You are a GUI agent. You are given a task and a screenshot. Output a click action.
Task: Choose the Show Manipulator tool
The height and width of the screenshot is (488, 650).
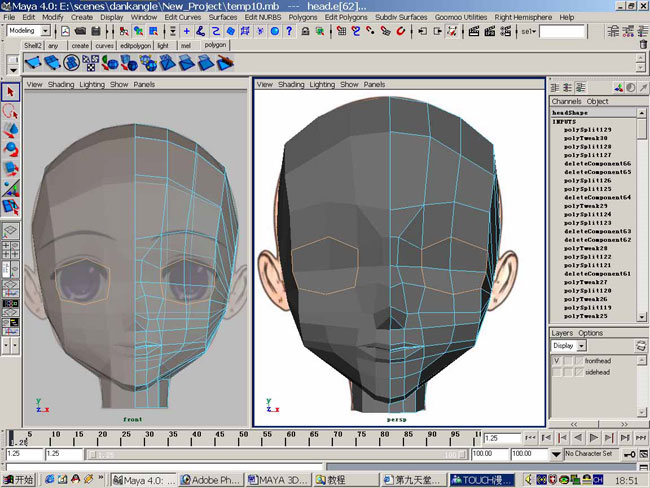pos(10,187)
